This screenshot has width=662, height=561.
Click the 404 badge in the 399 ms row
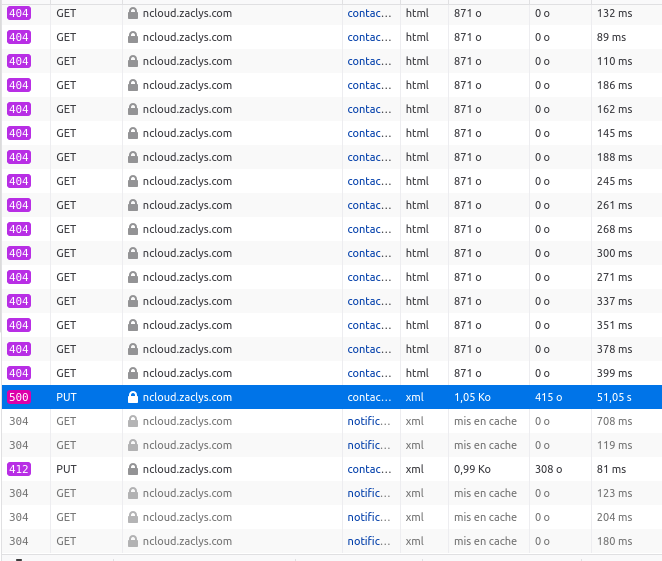click(x=18, y=373)
